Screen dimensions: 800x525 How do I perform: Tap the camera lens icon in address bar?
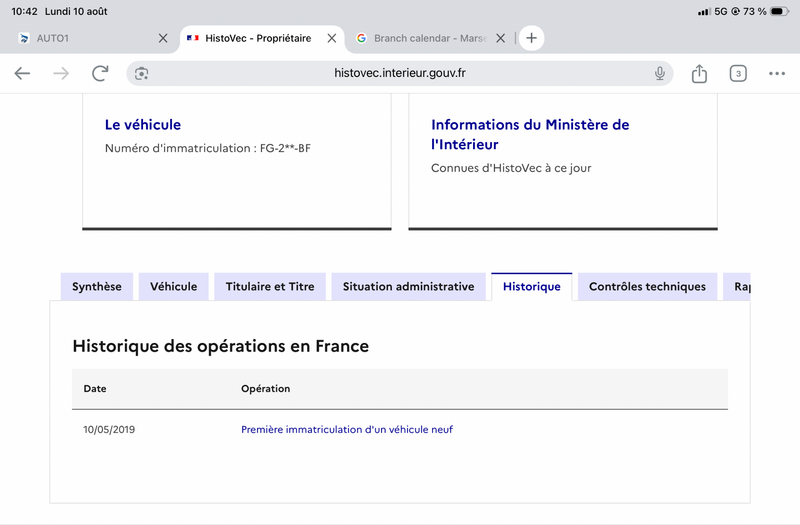tap(141, 73)
